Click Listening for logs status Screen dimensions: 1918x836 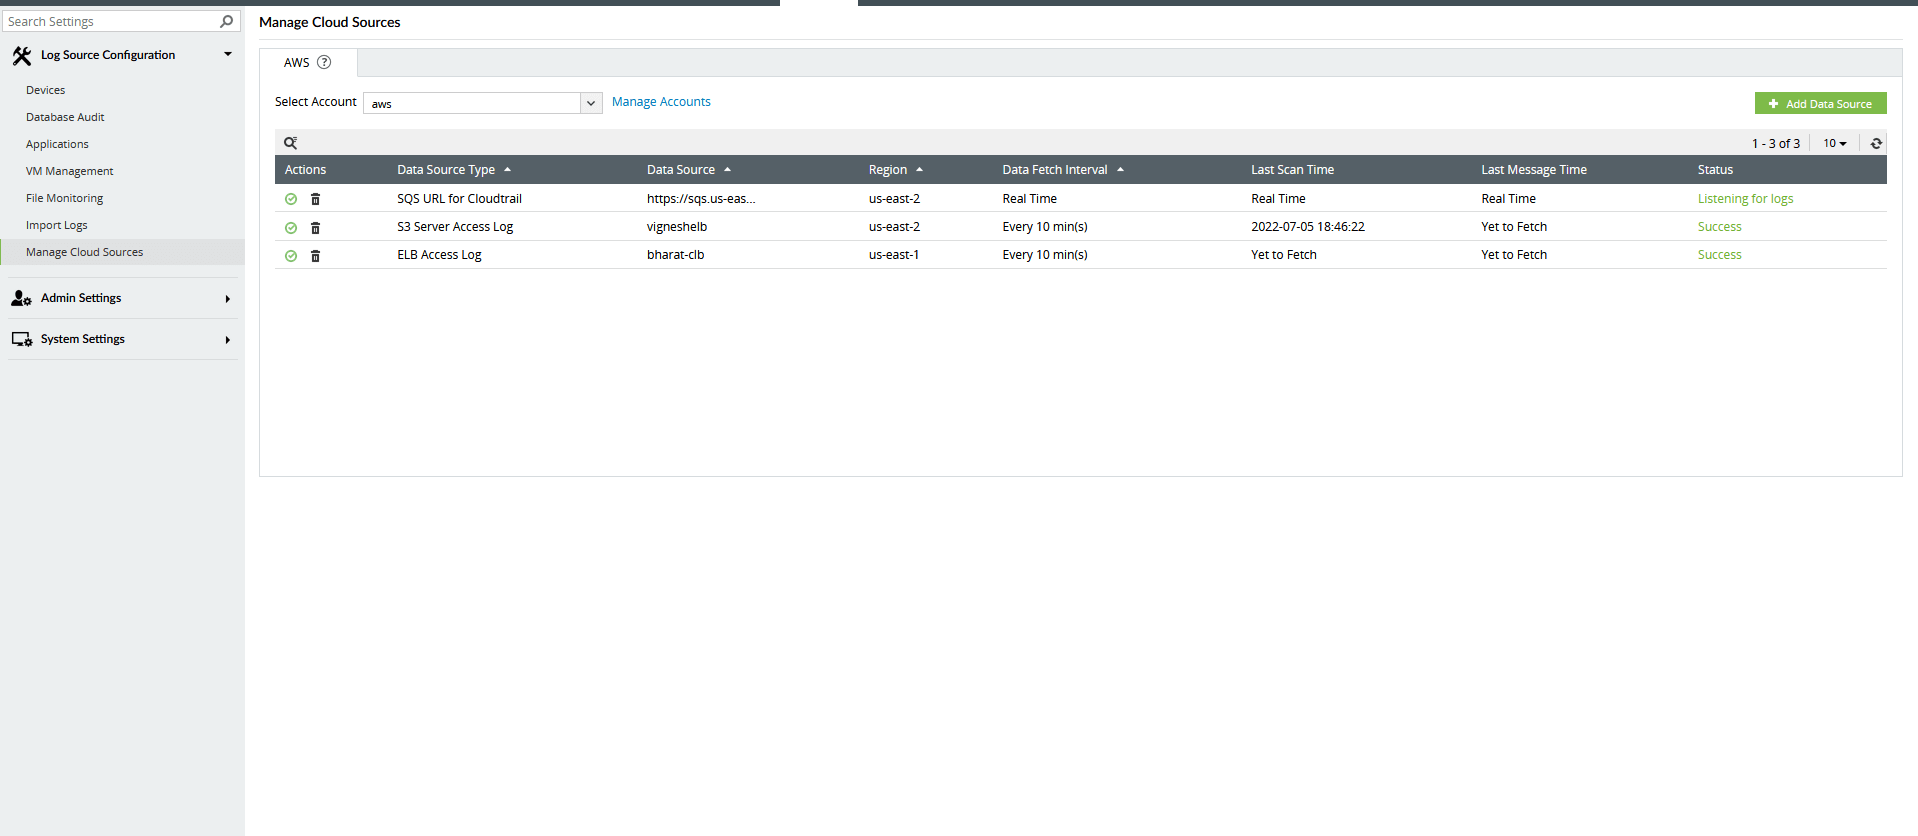click(1745, 199)
